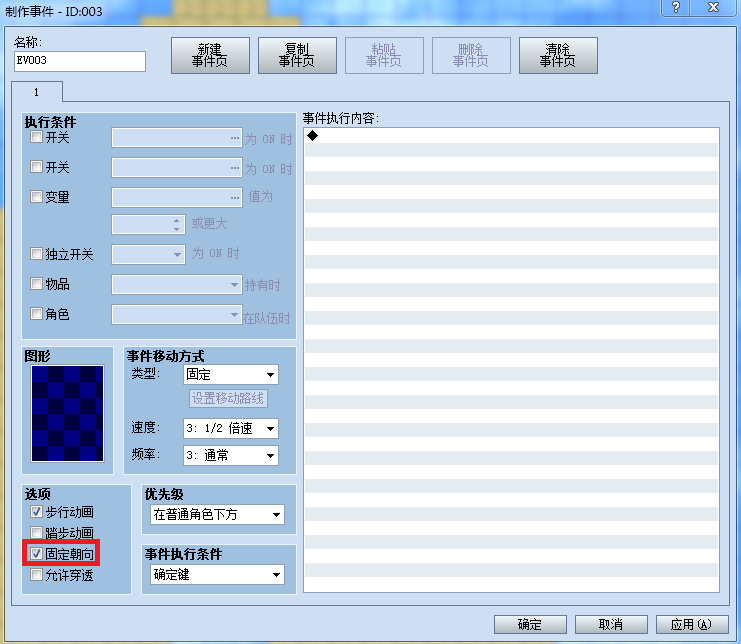Select the diamond command line marker
741x644 pixels.
point(312,136)
